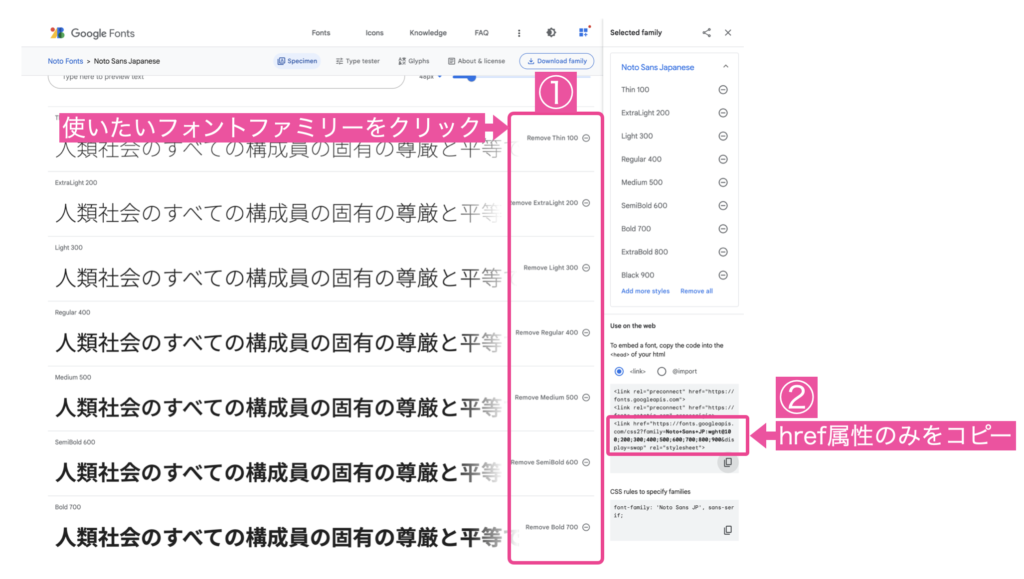The image size is (1024, 579).
Task: Open the FAQ menu item
Action: (x=481, y=33)
